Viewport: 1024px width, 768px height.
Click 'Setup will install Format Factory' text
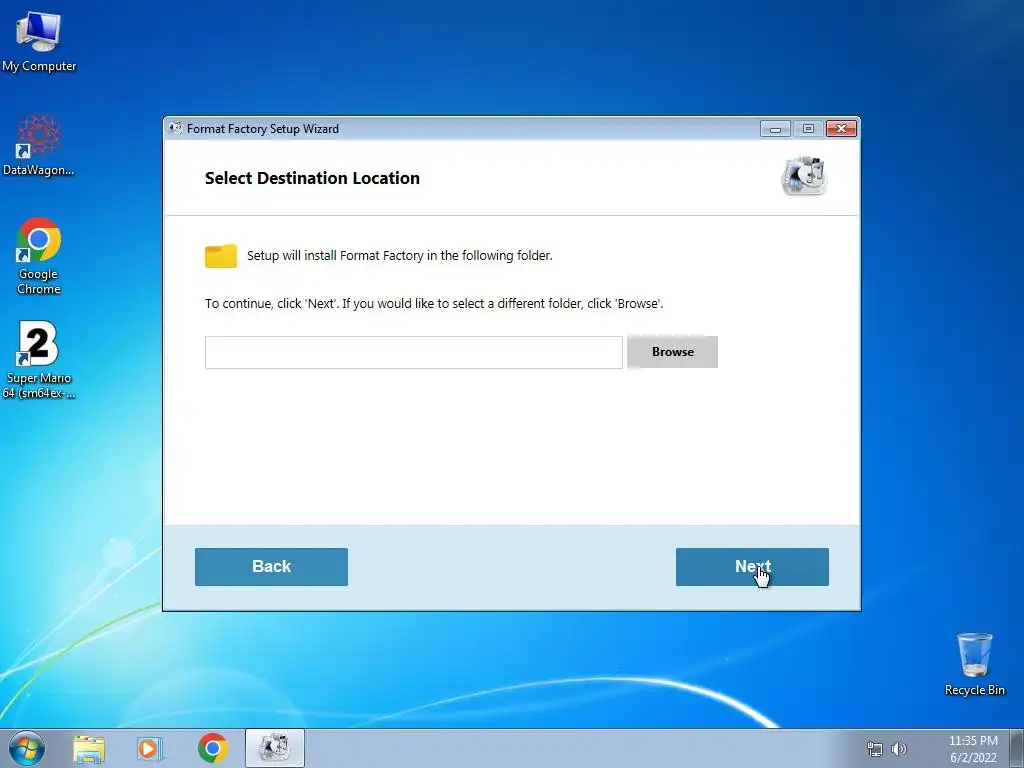pyautogui.click(x=400, y=255)
